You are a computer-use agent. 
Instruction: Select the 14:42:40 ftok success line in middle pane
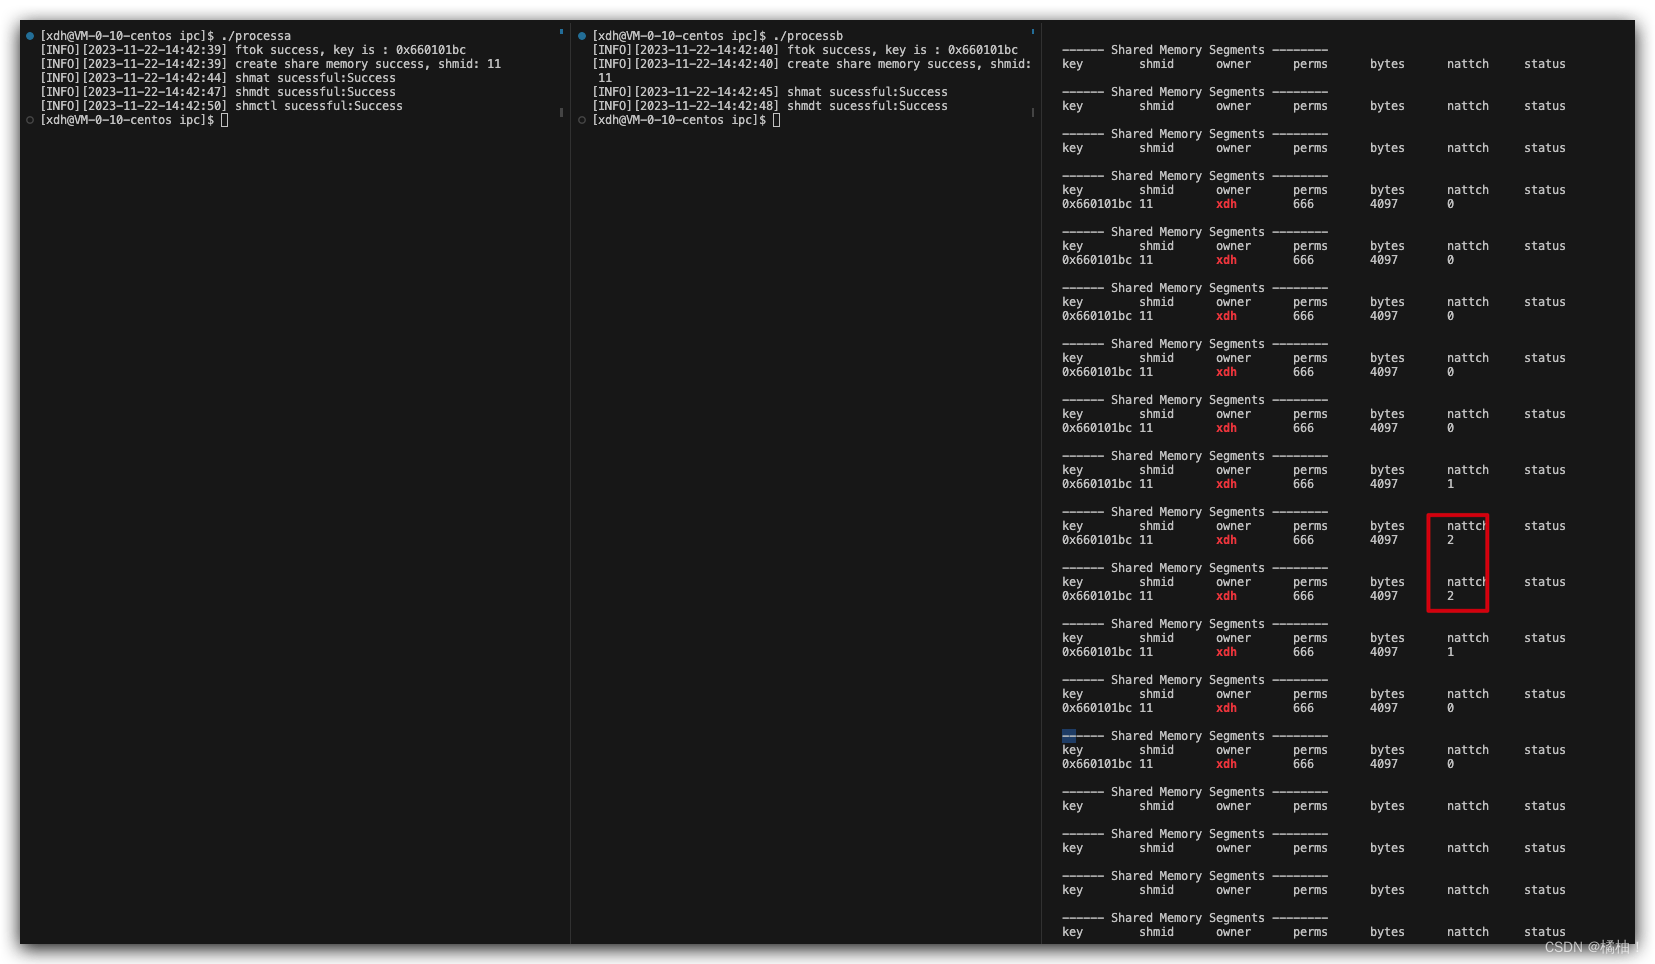(805, 50)
